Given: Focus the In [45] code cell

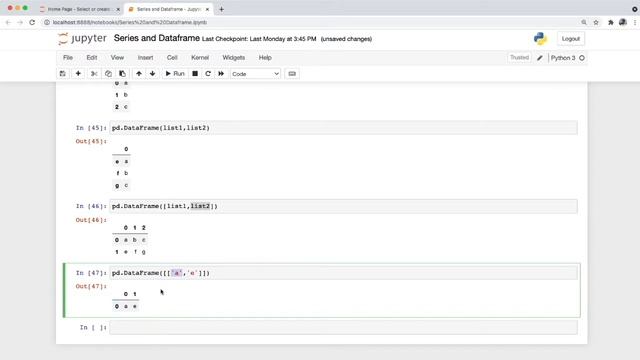Looking at the screenshot, I should click(343, 128).
